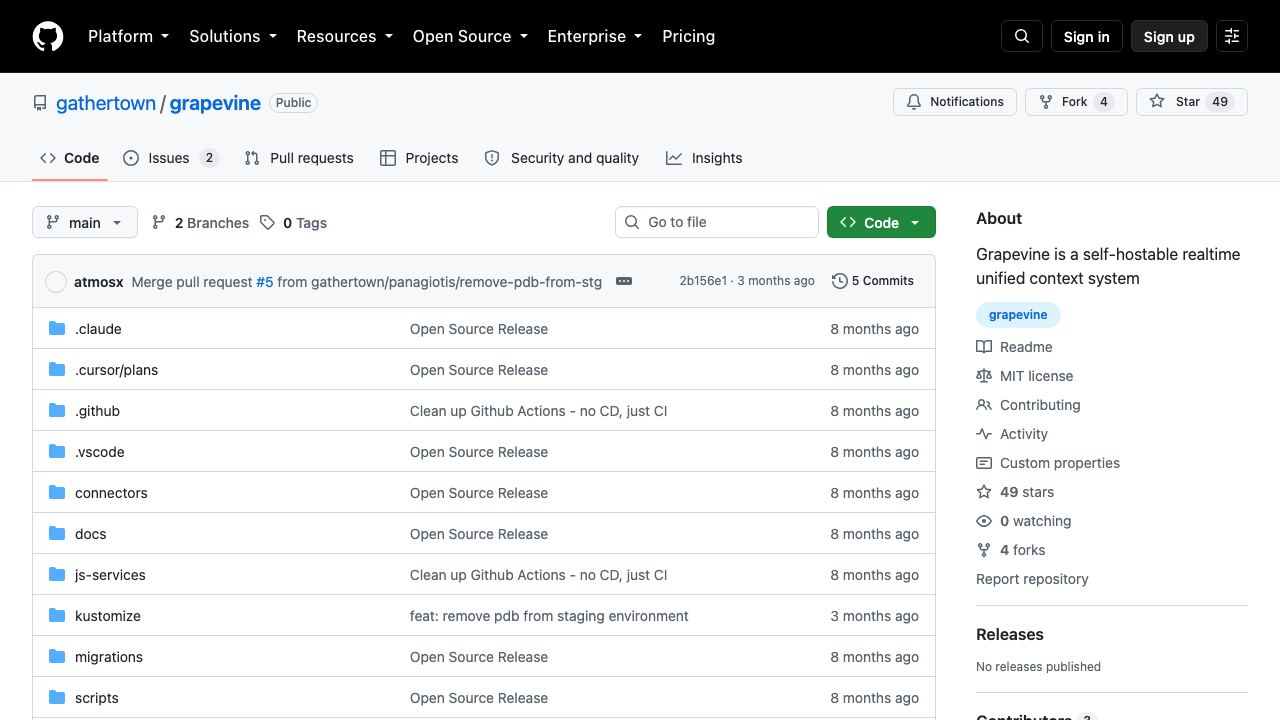
Task: Open the .vscode folder
Action: tap(100, 452)
